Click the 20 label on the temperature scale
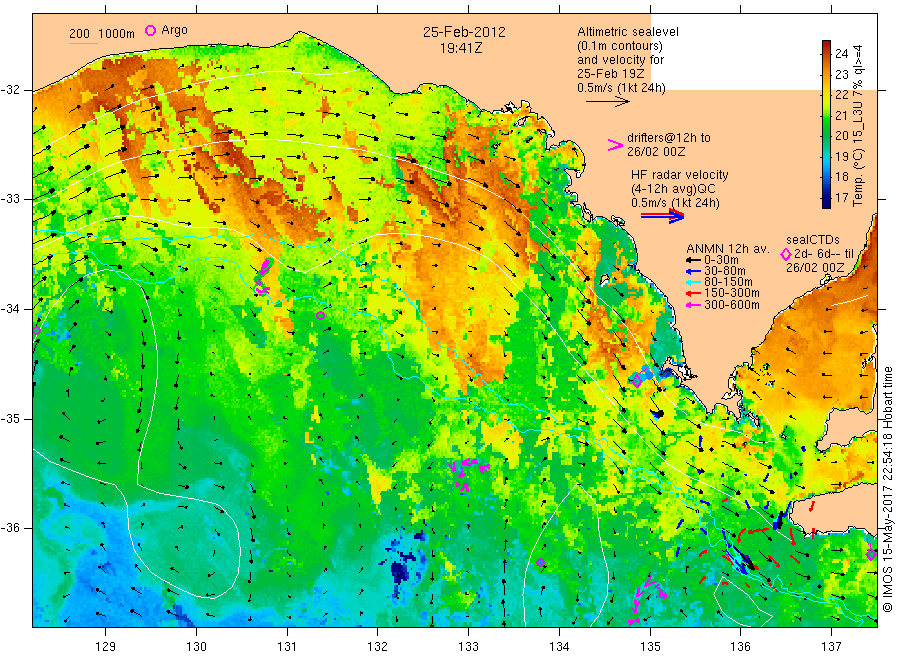This screenshot has width=900, height=660. [841, 136]
